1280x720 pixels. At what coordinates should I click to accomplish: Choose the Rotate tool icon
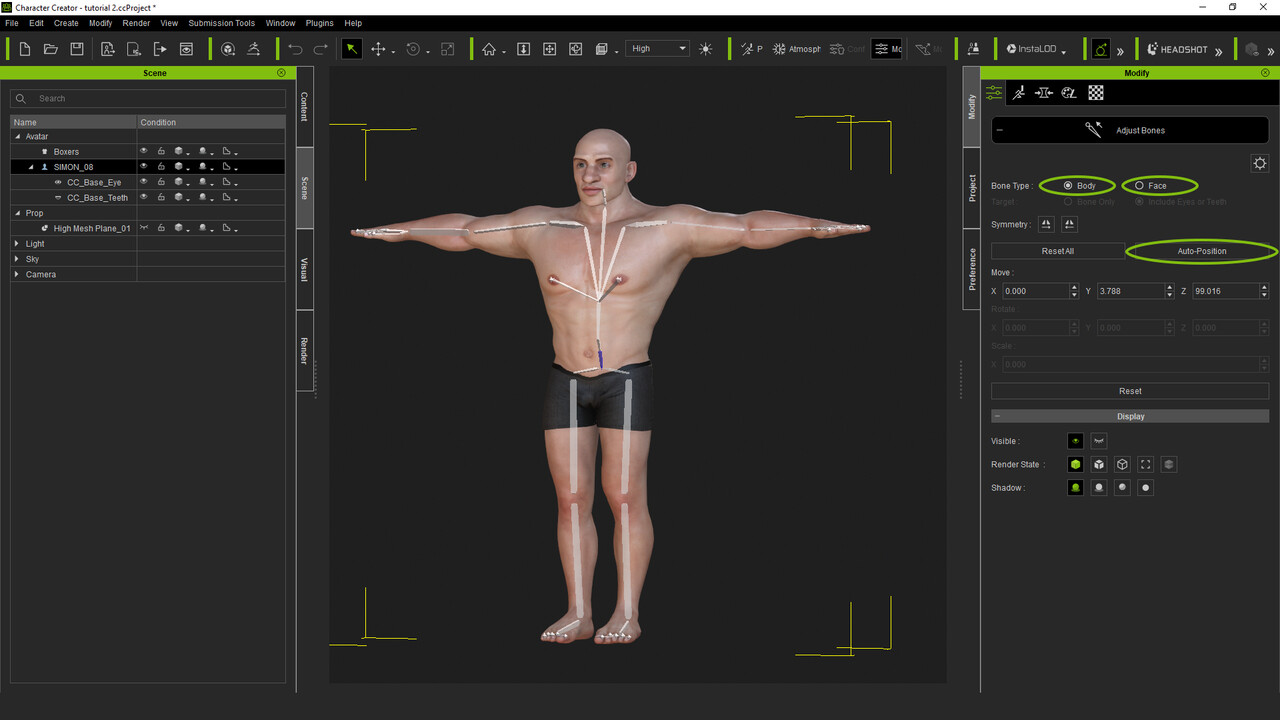(x=414, y=49)
